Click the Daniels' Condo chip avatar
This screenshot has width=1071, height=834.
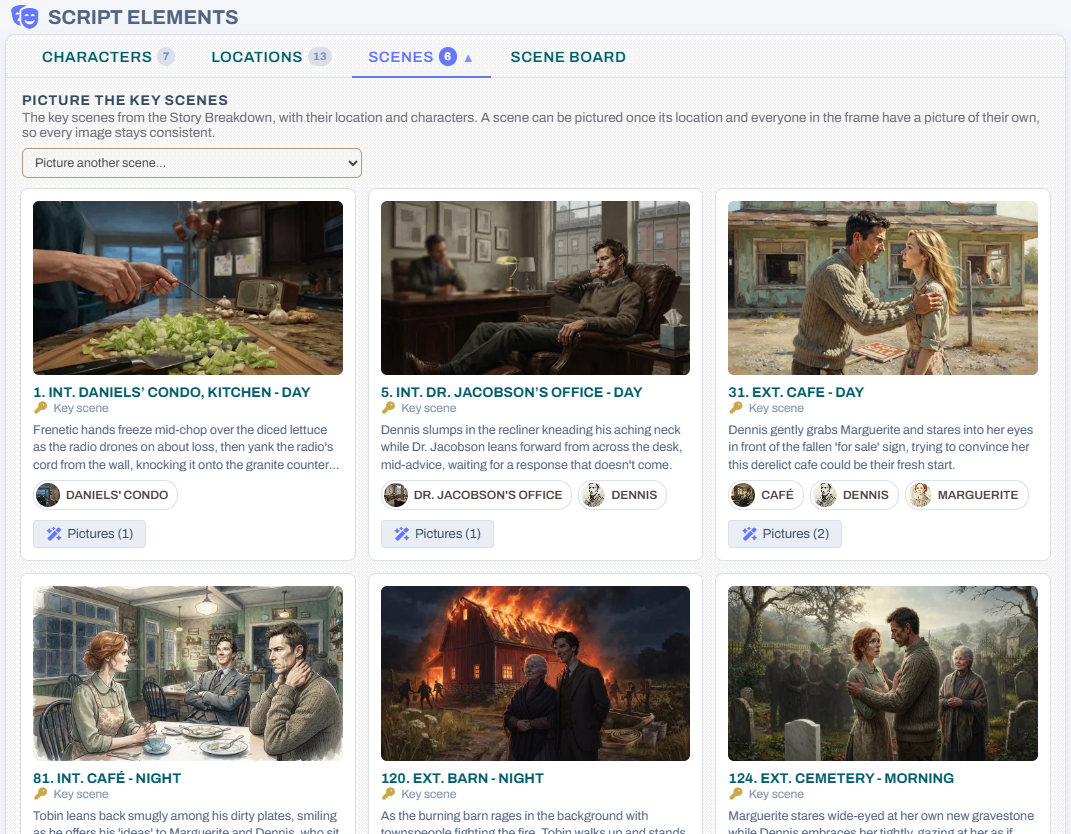point(48,495)
